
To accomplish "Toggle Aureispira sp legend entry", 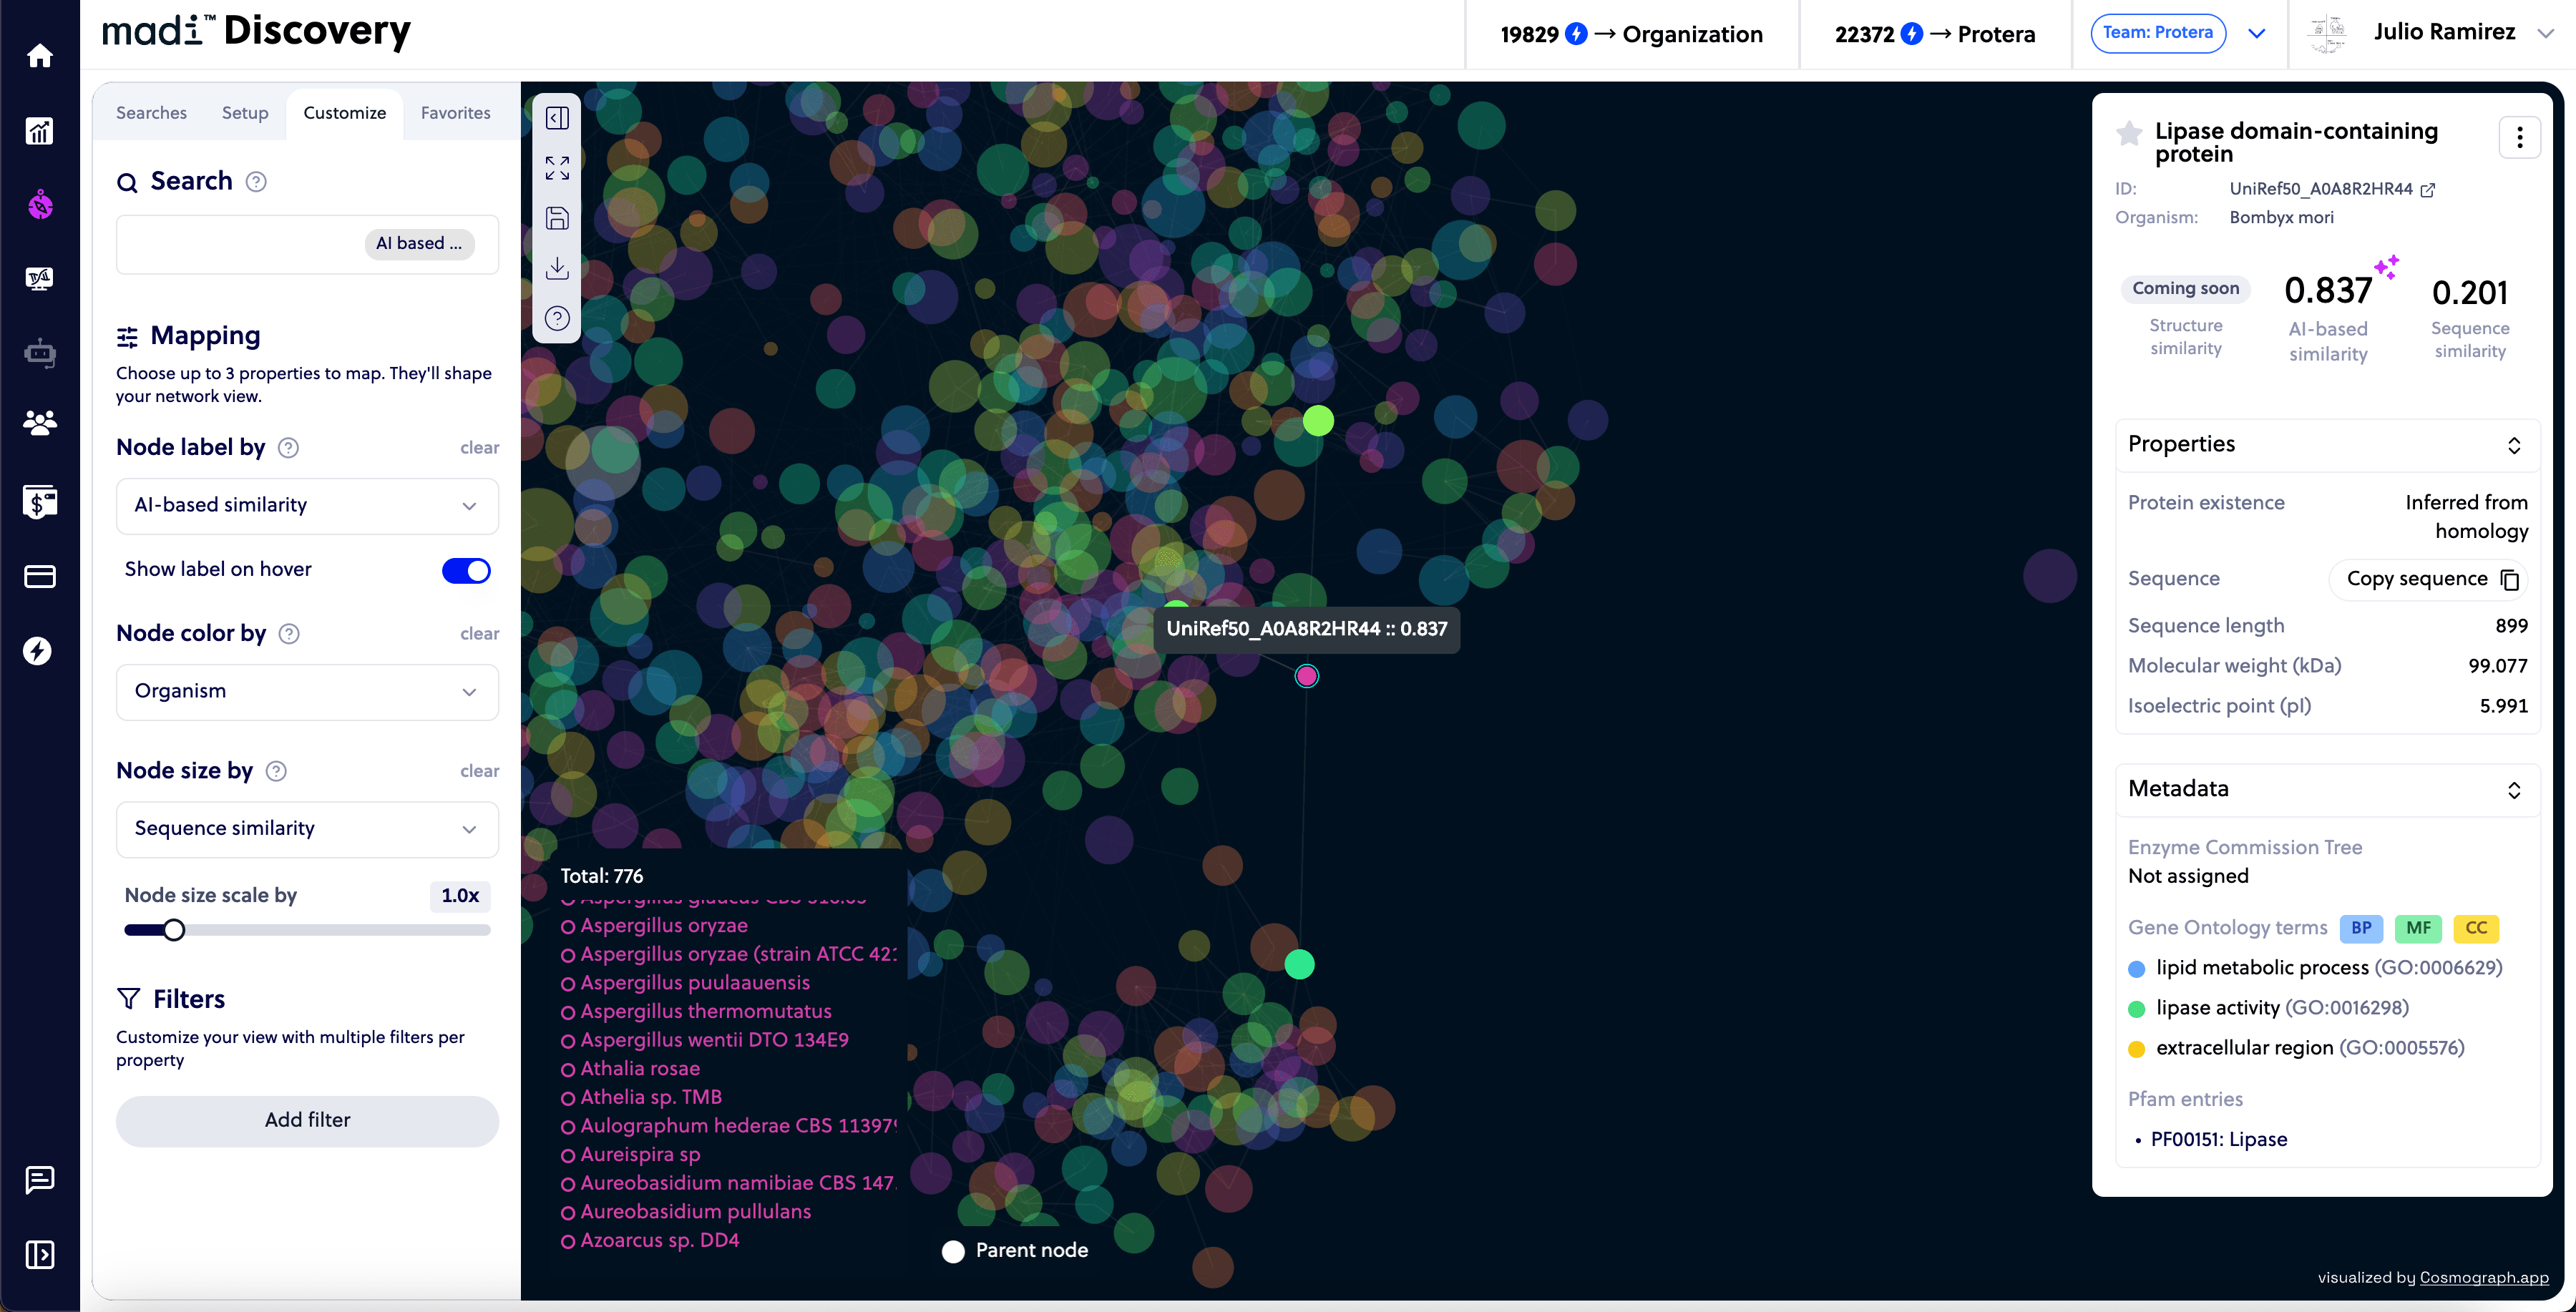I will 631,1155.
